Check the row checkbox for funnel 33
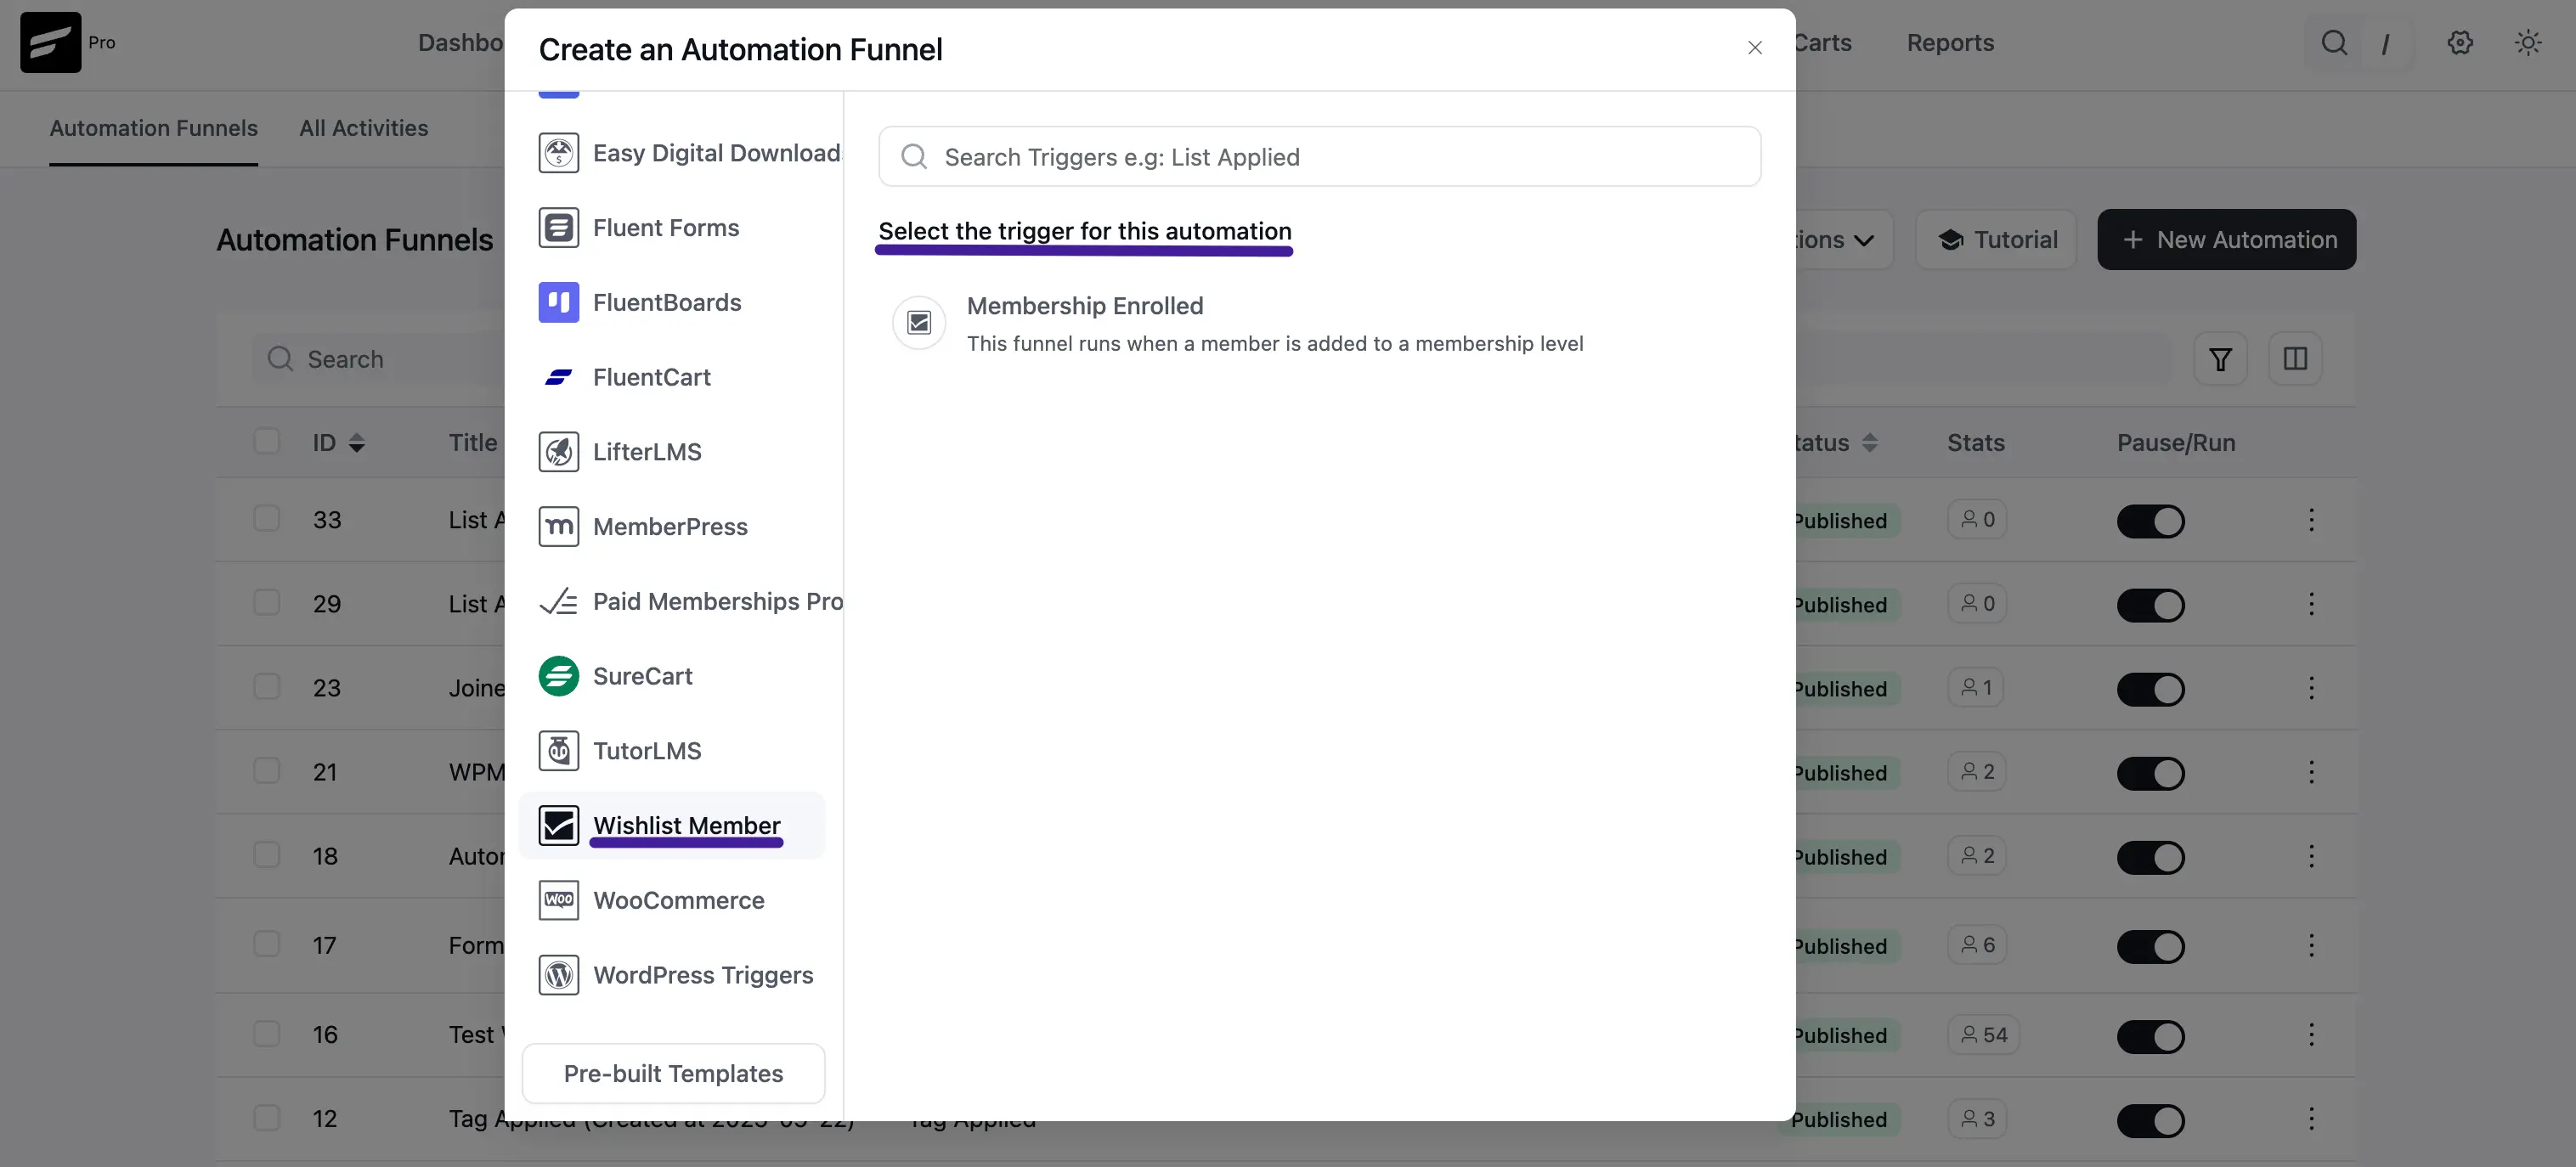 (266, 518)
